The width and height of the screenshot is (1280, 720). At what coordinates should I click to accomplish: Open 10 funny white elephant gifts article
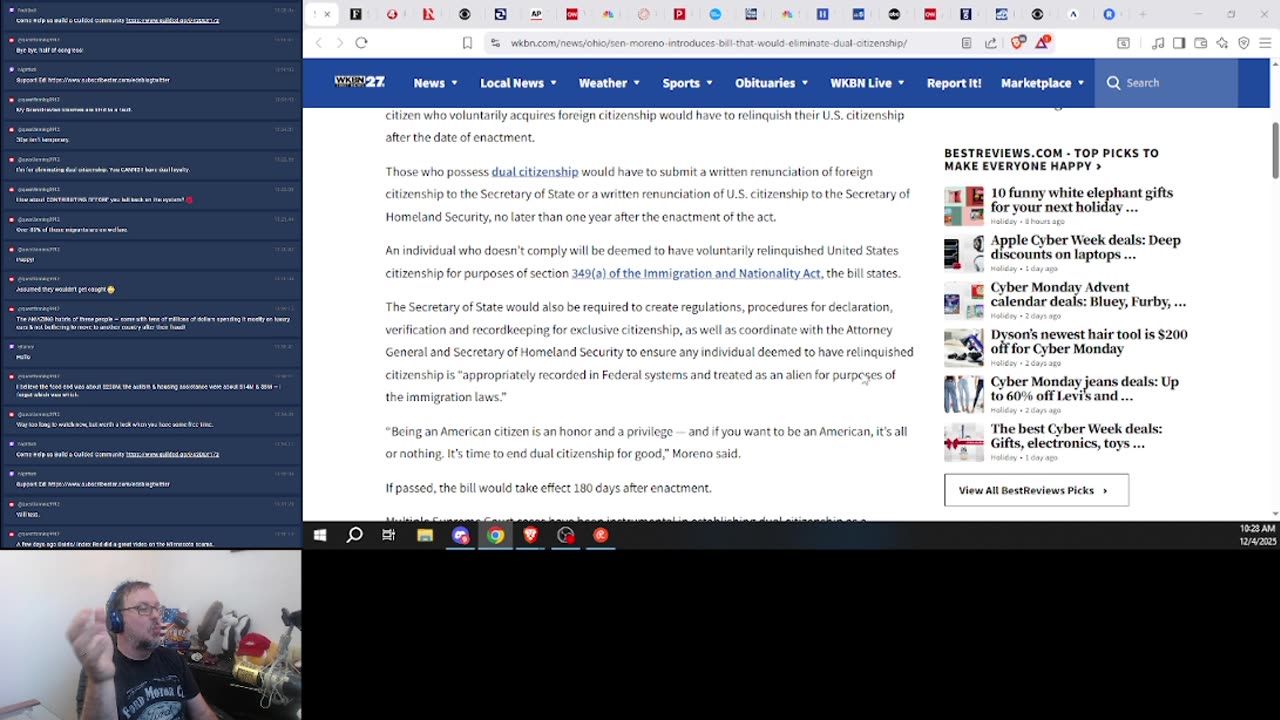pos(1082,200)
